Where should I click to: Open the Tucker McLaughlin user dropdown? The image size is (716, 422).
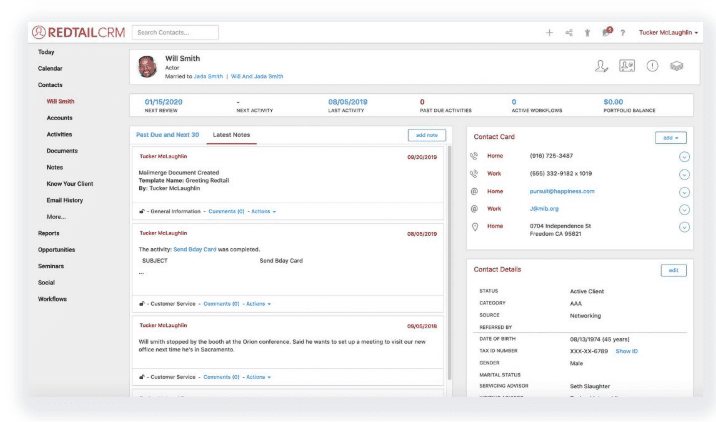(670, 32)
